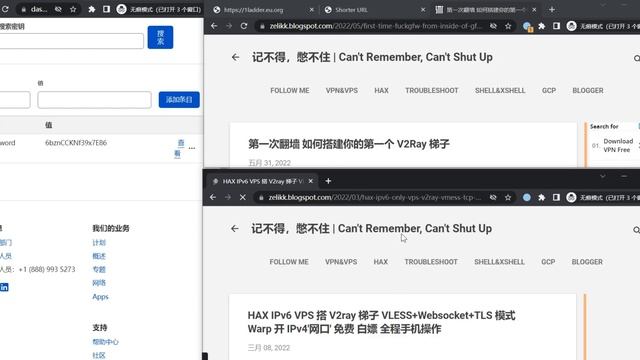The width and height of the screenshot is (640, 360).
Task: Toggle side panel in bottom window
Action: [x=556, y=198]
